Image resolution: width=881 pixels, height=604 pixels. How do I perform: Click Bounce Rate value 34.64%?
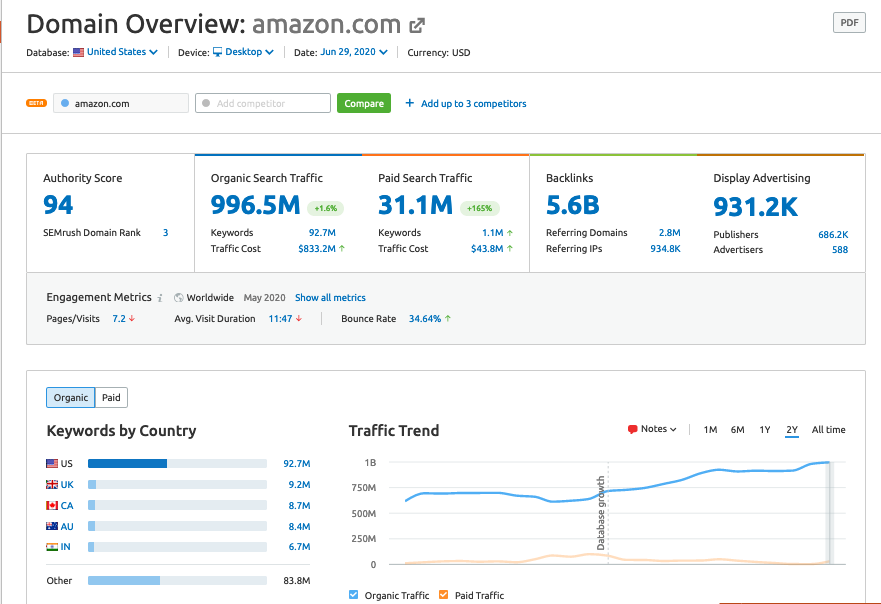(425, 319)
